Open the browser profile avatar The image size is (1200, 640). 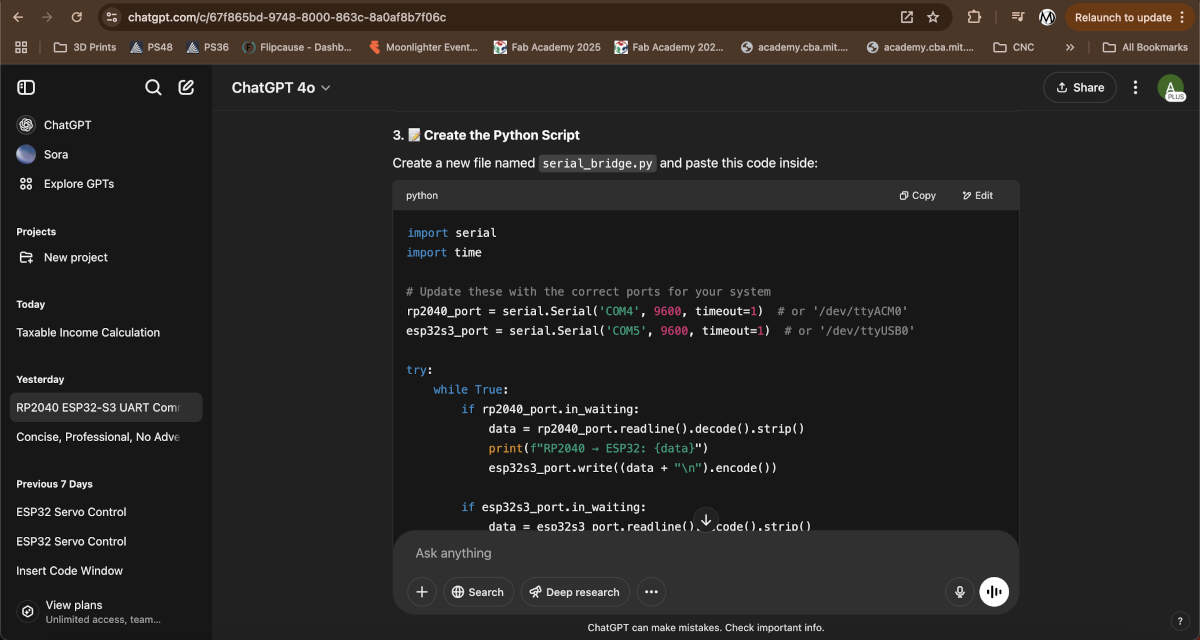1047,17
